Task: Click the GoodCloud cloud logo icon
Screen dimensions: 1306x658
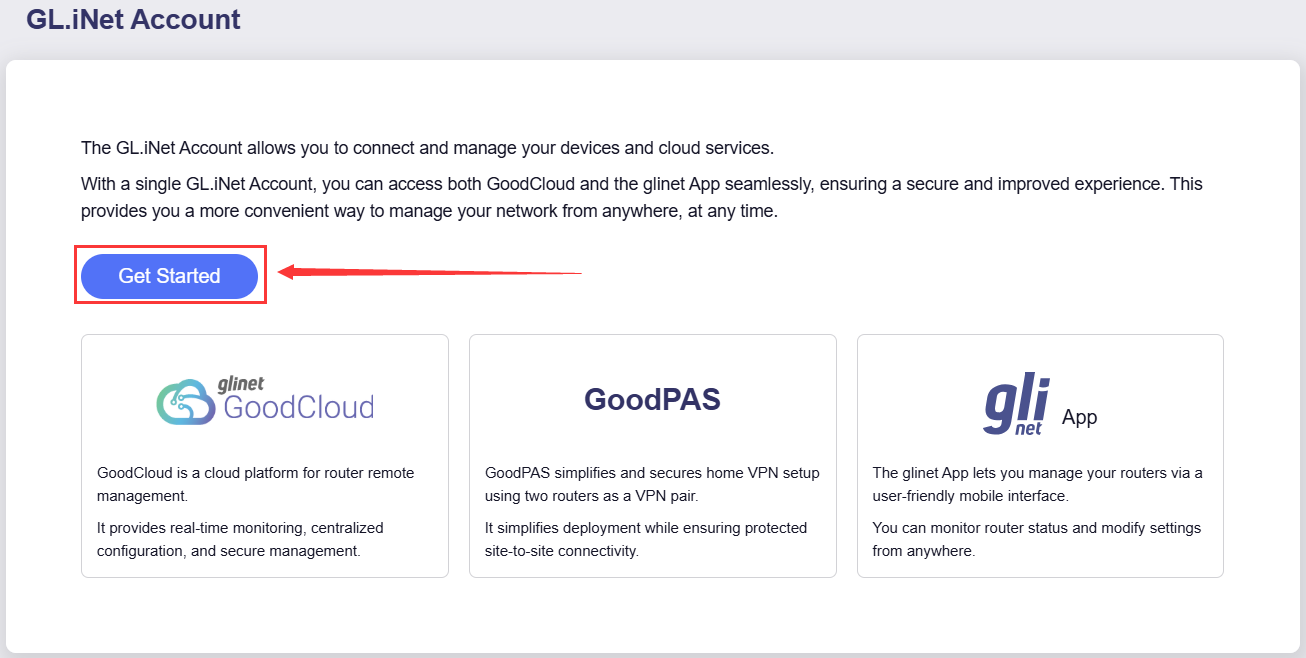Action: point(185,402)
